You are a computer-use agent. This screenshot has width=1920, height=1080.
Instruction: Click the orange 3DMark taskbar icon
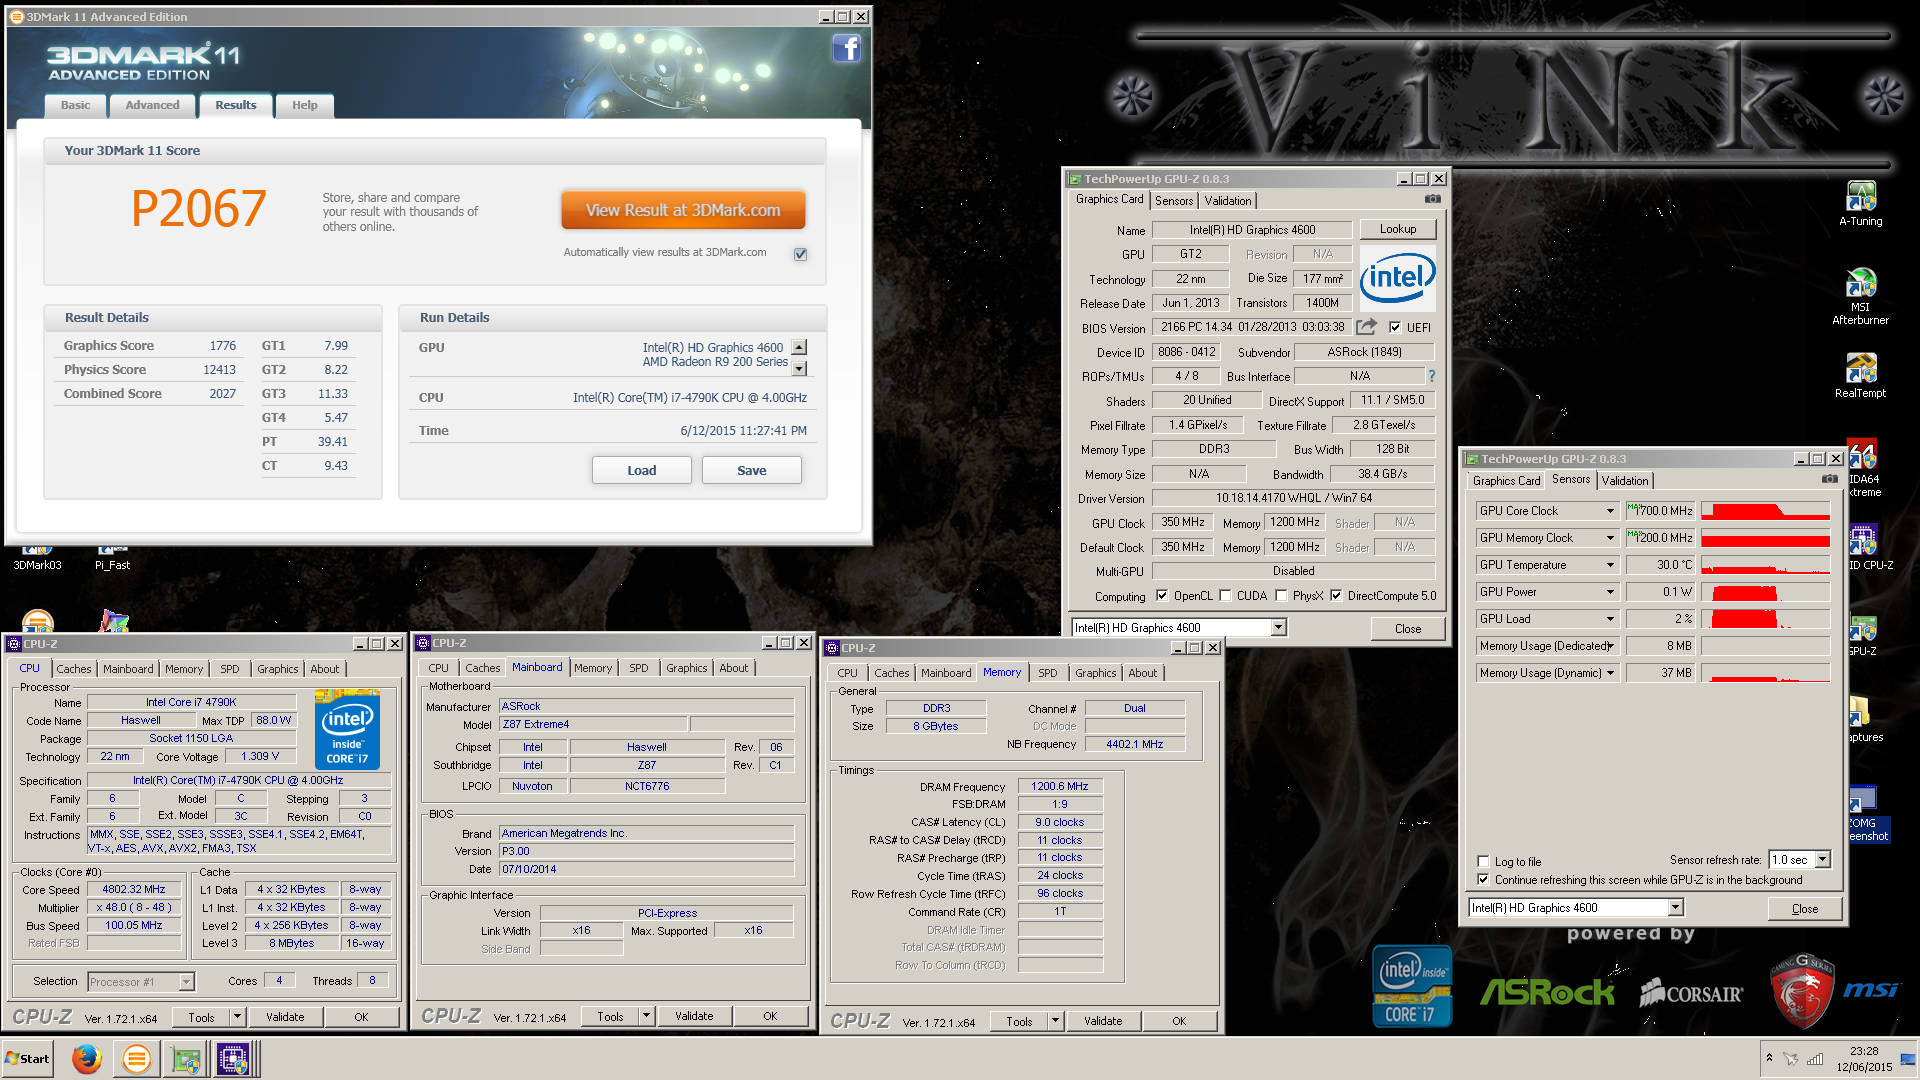coord(136,1058)
